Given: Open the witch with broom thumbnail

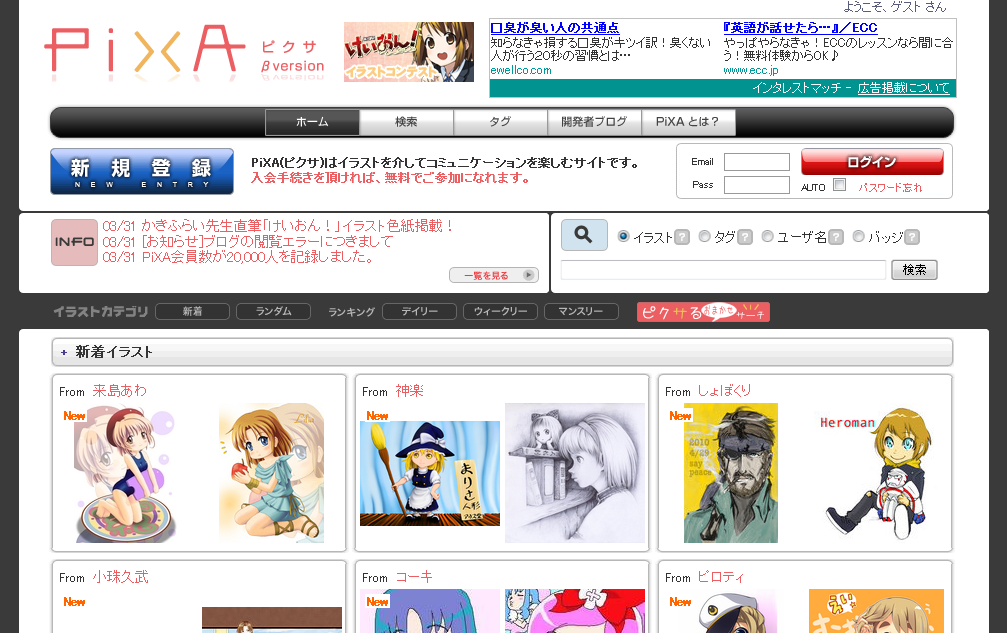Looking at the screenshot, I should point(430,473).
